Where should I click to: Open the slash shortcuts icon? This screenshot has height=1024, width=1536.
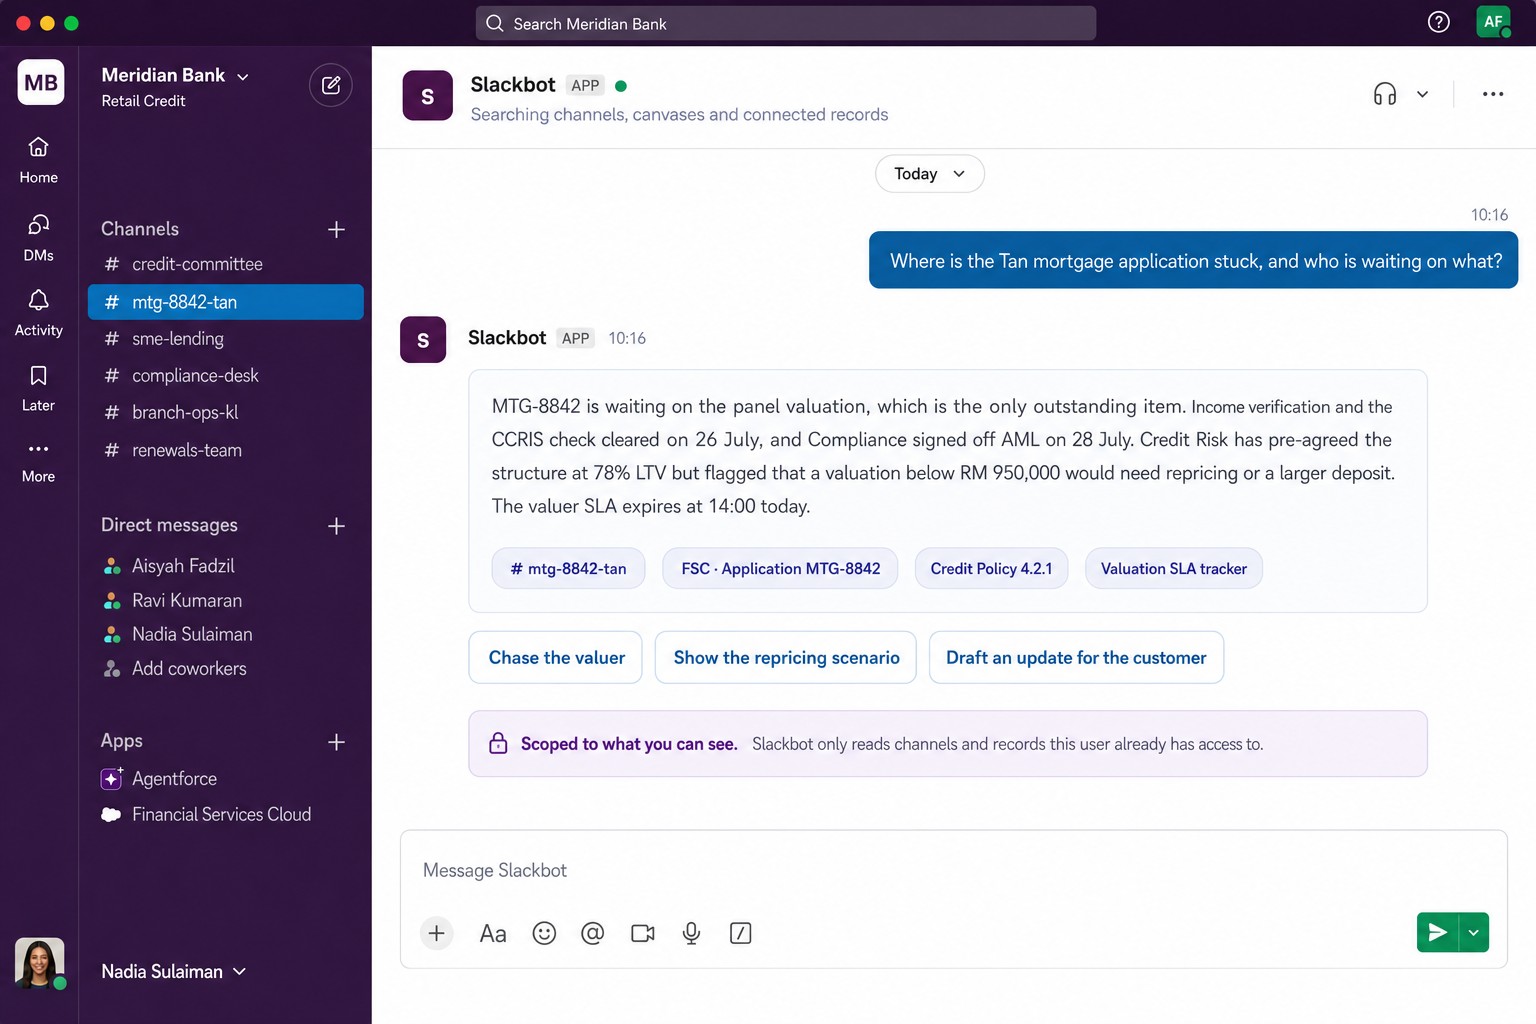(740, 933)
